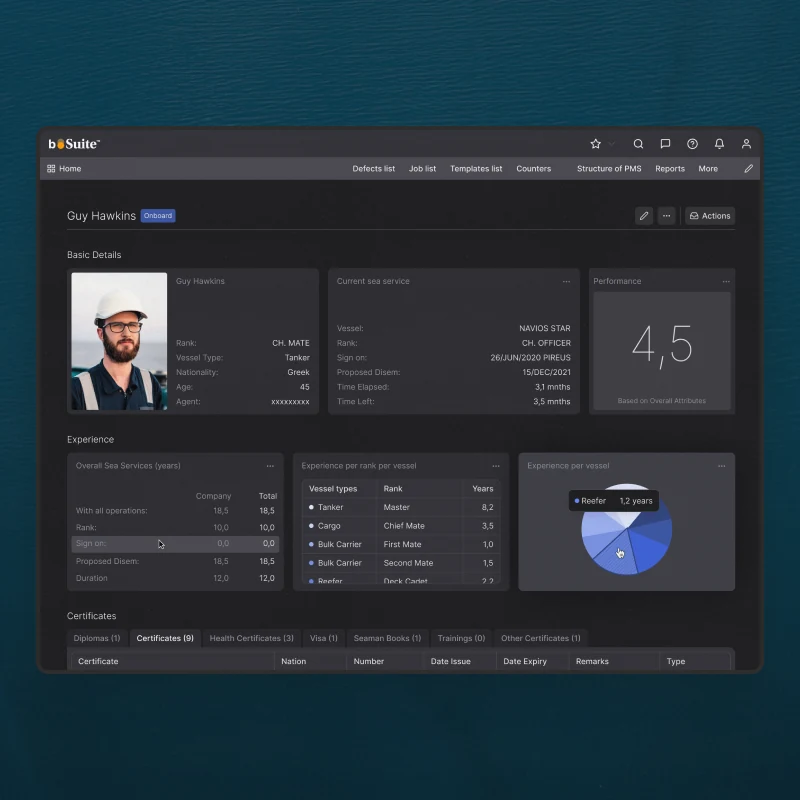Open the Counters menu item
Image resolution: width=800 pixels, height=800 pixels.
tap(533, 168)
